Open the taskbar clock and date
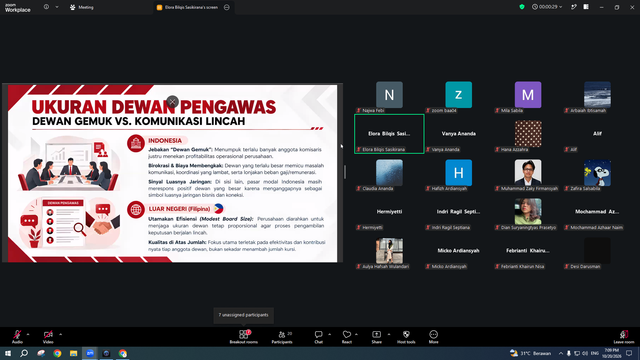 [611, 353]
